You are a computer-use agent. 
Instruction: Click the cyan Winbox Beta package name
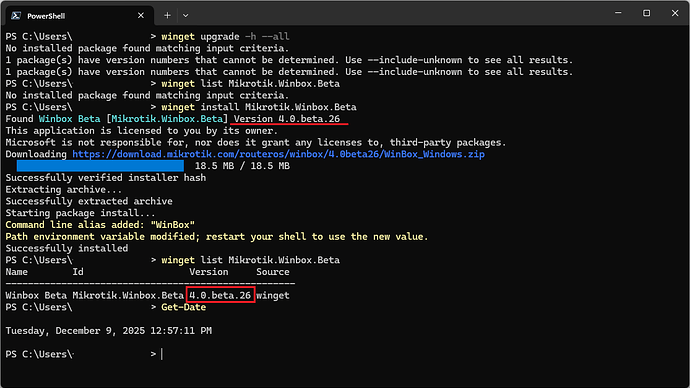(70, 119)
